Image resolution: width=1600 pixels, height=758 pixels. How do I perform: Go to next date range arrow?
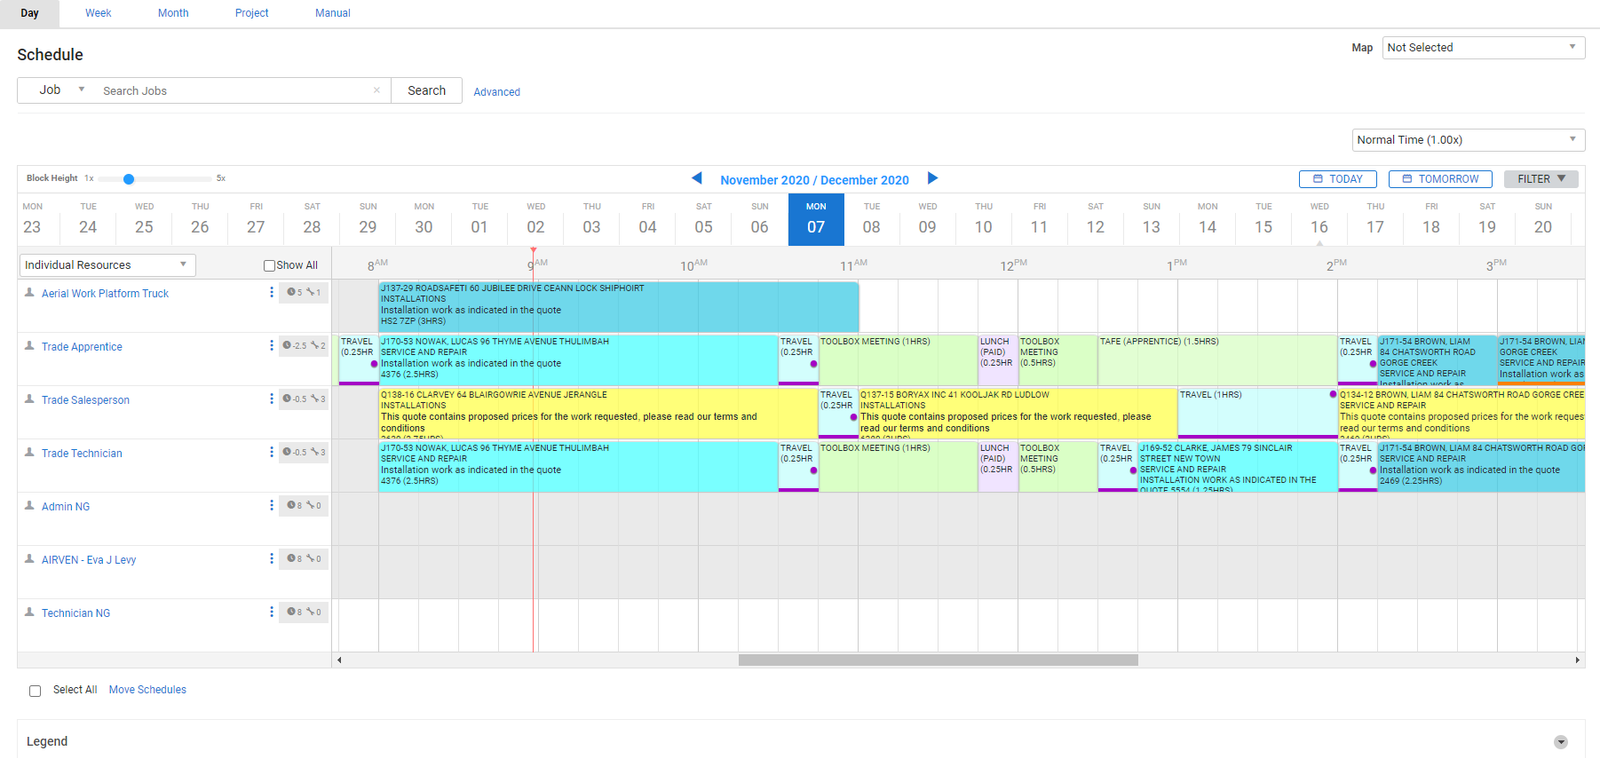pyautogui.click(x=932, y=178)
